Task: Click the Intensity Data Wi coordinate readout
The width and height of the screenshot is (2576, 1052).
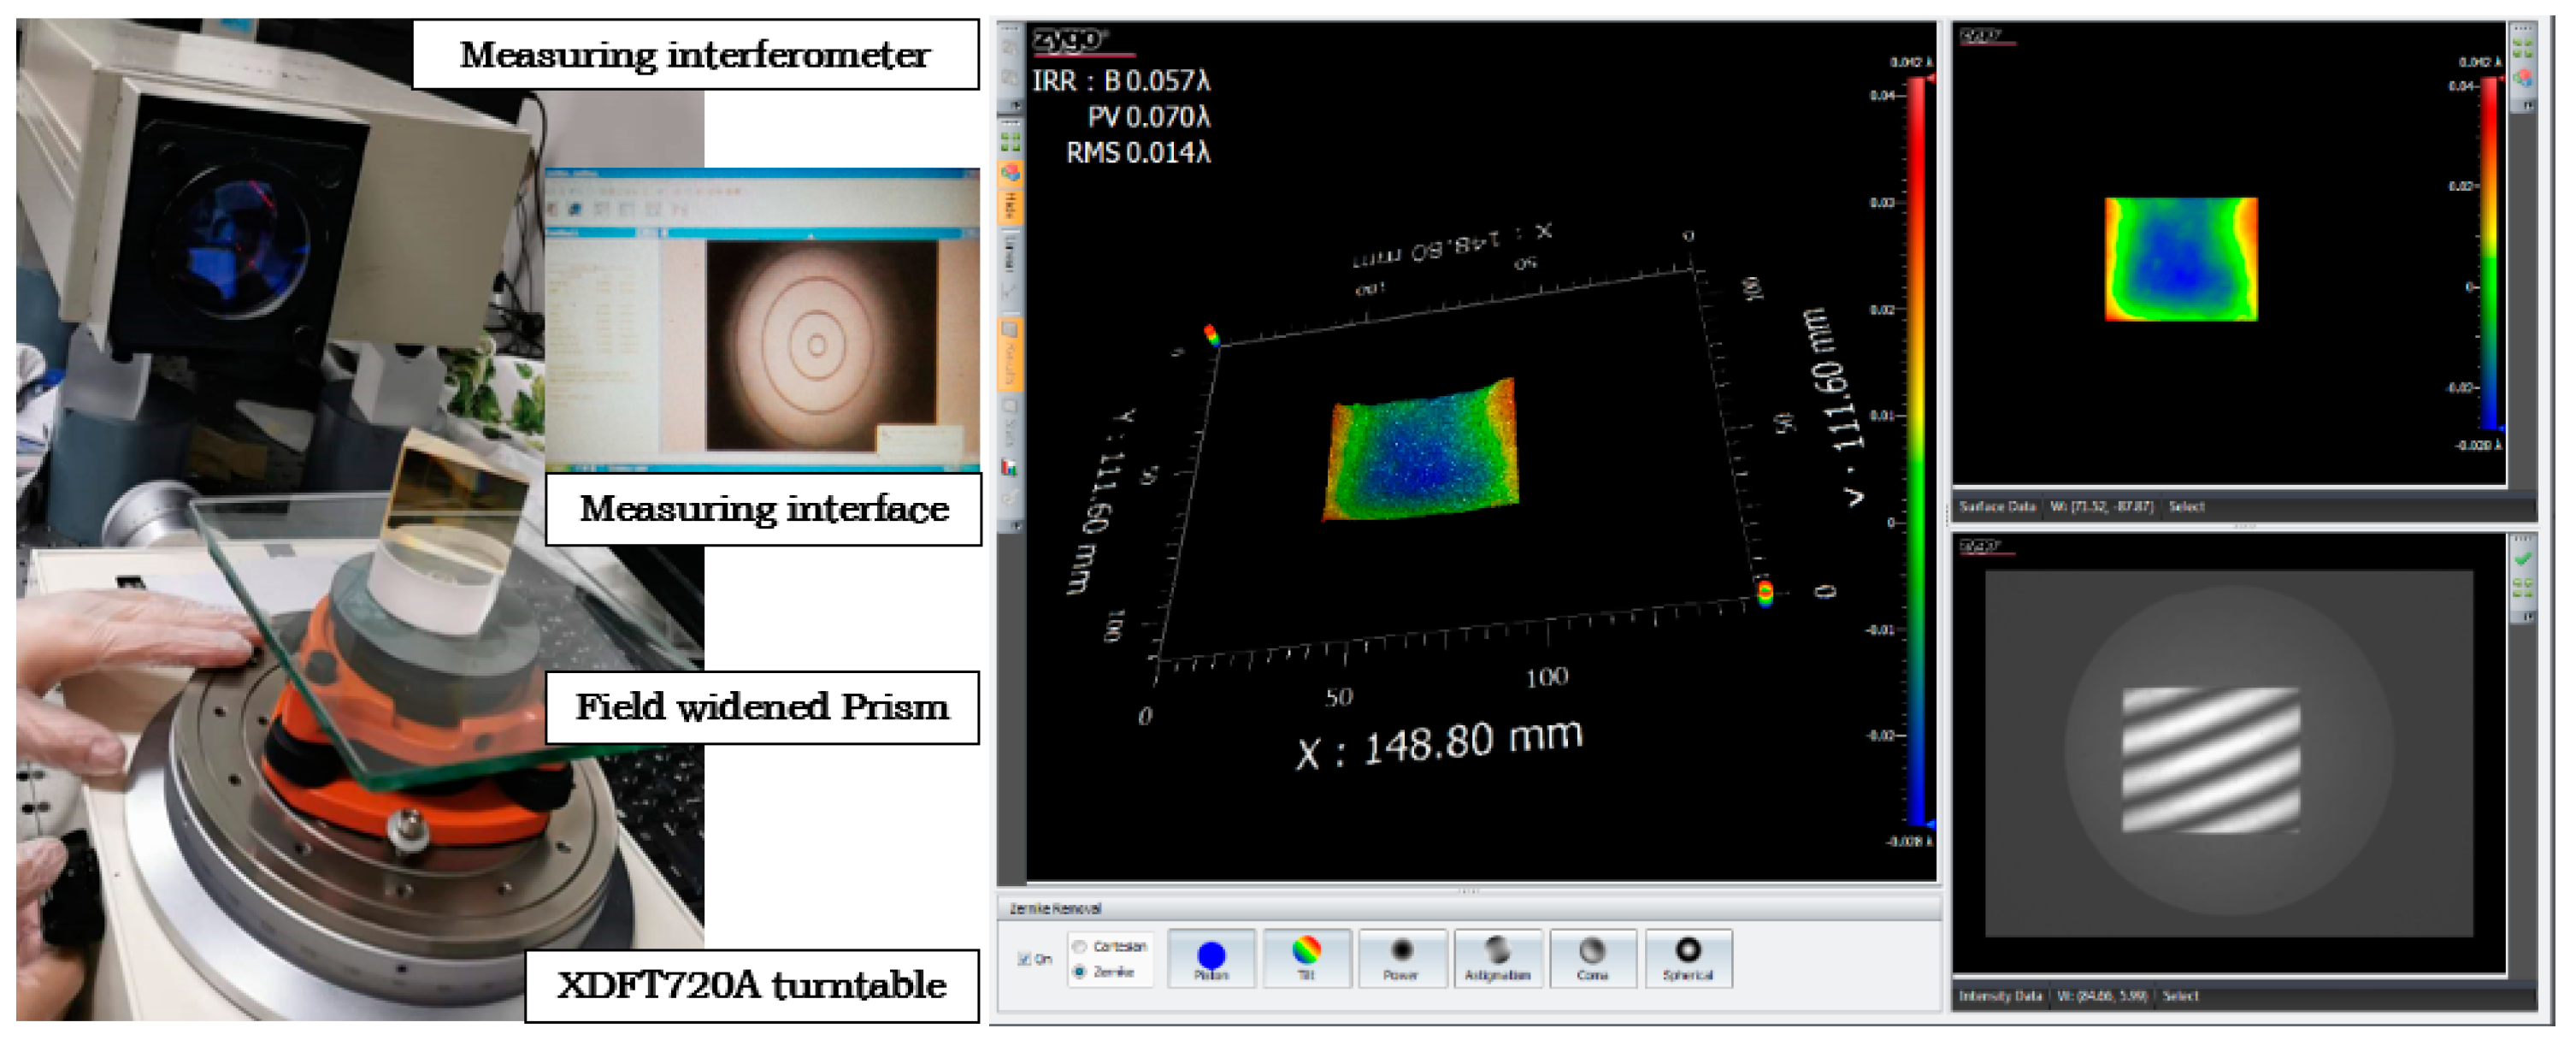Action: click(x=2102, y=997)
